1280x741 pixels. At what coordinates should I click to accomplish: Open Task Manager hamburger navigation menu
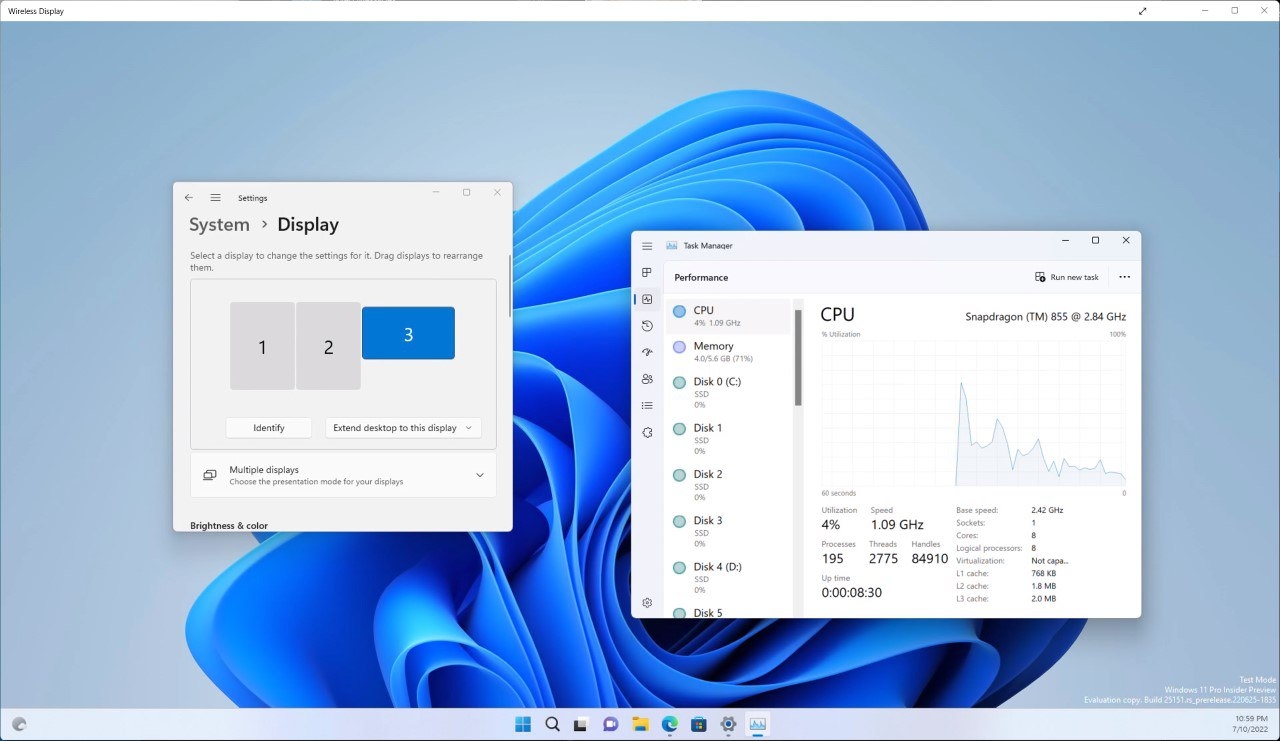click(x=647, y=245)
